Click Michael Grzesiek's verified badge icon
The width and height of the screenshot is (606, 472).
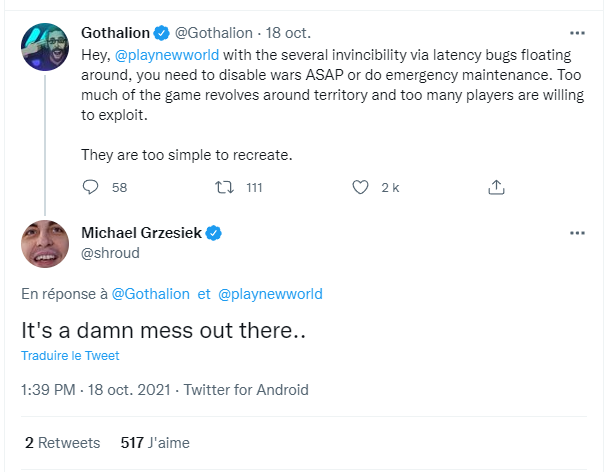(x=214, y=233)
